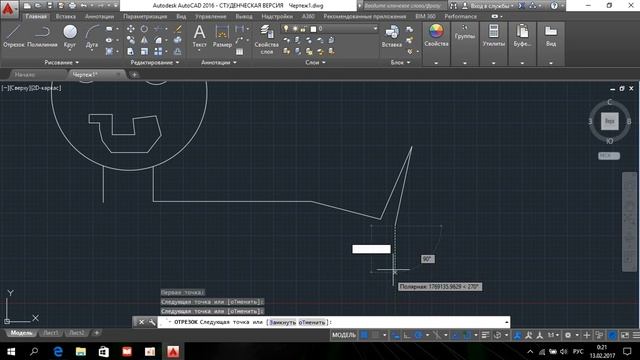Toggle lineweight display in status bar
640x360 pixels.
485,335
